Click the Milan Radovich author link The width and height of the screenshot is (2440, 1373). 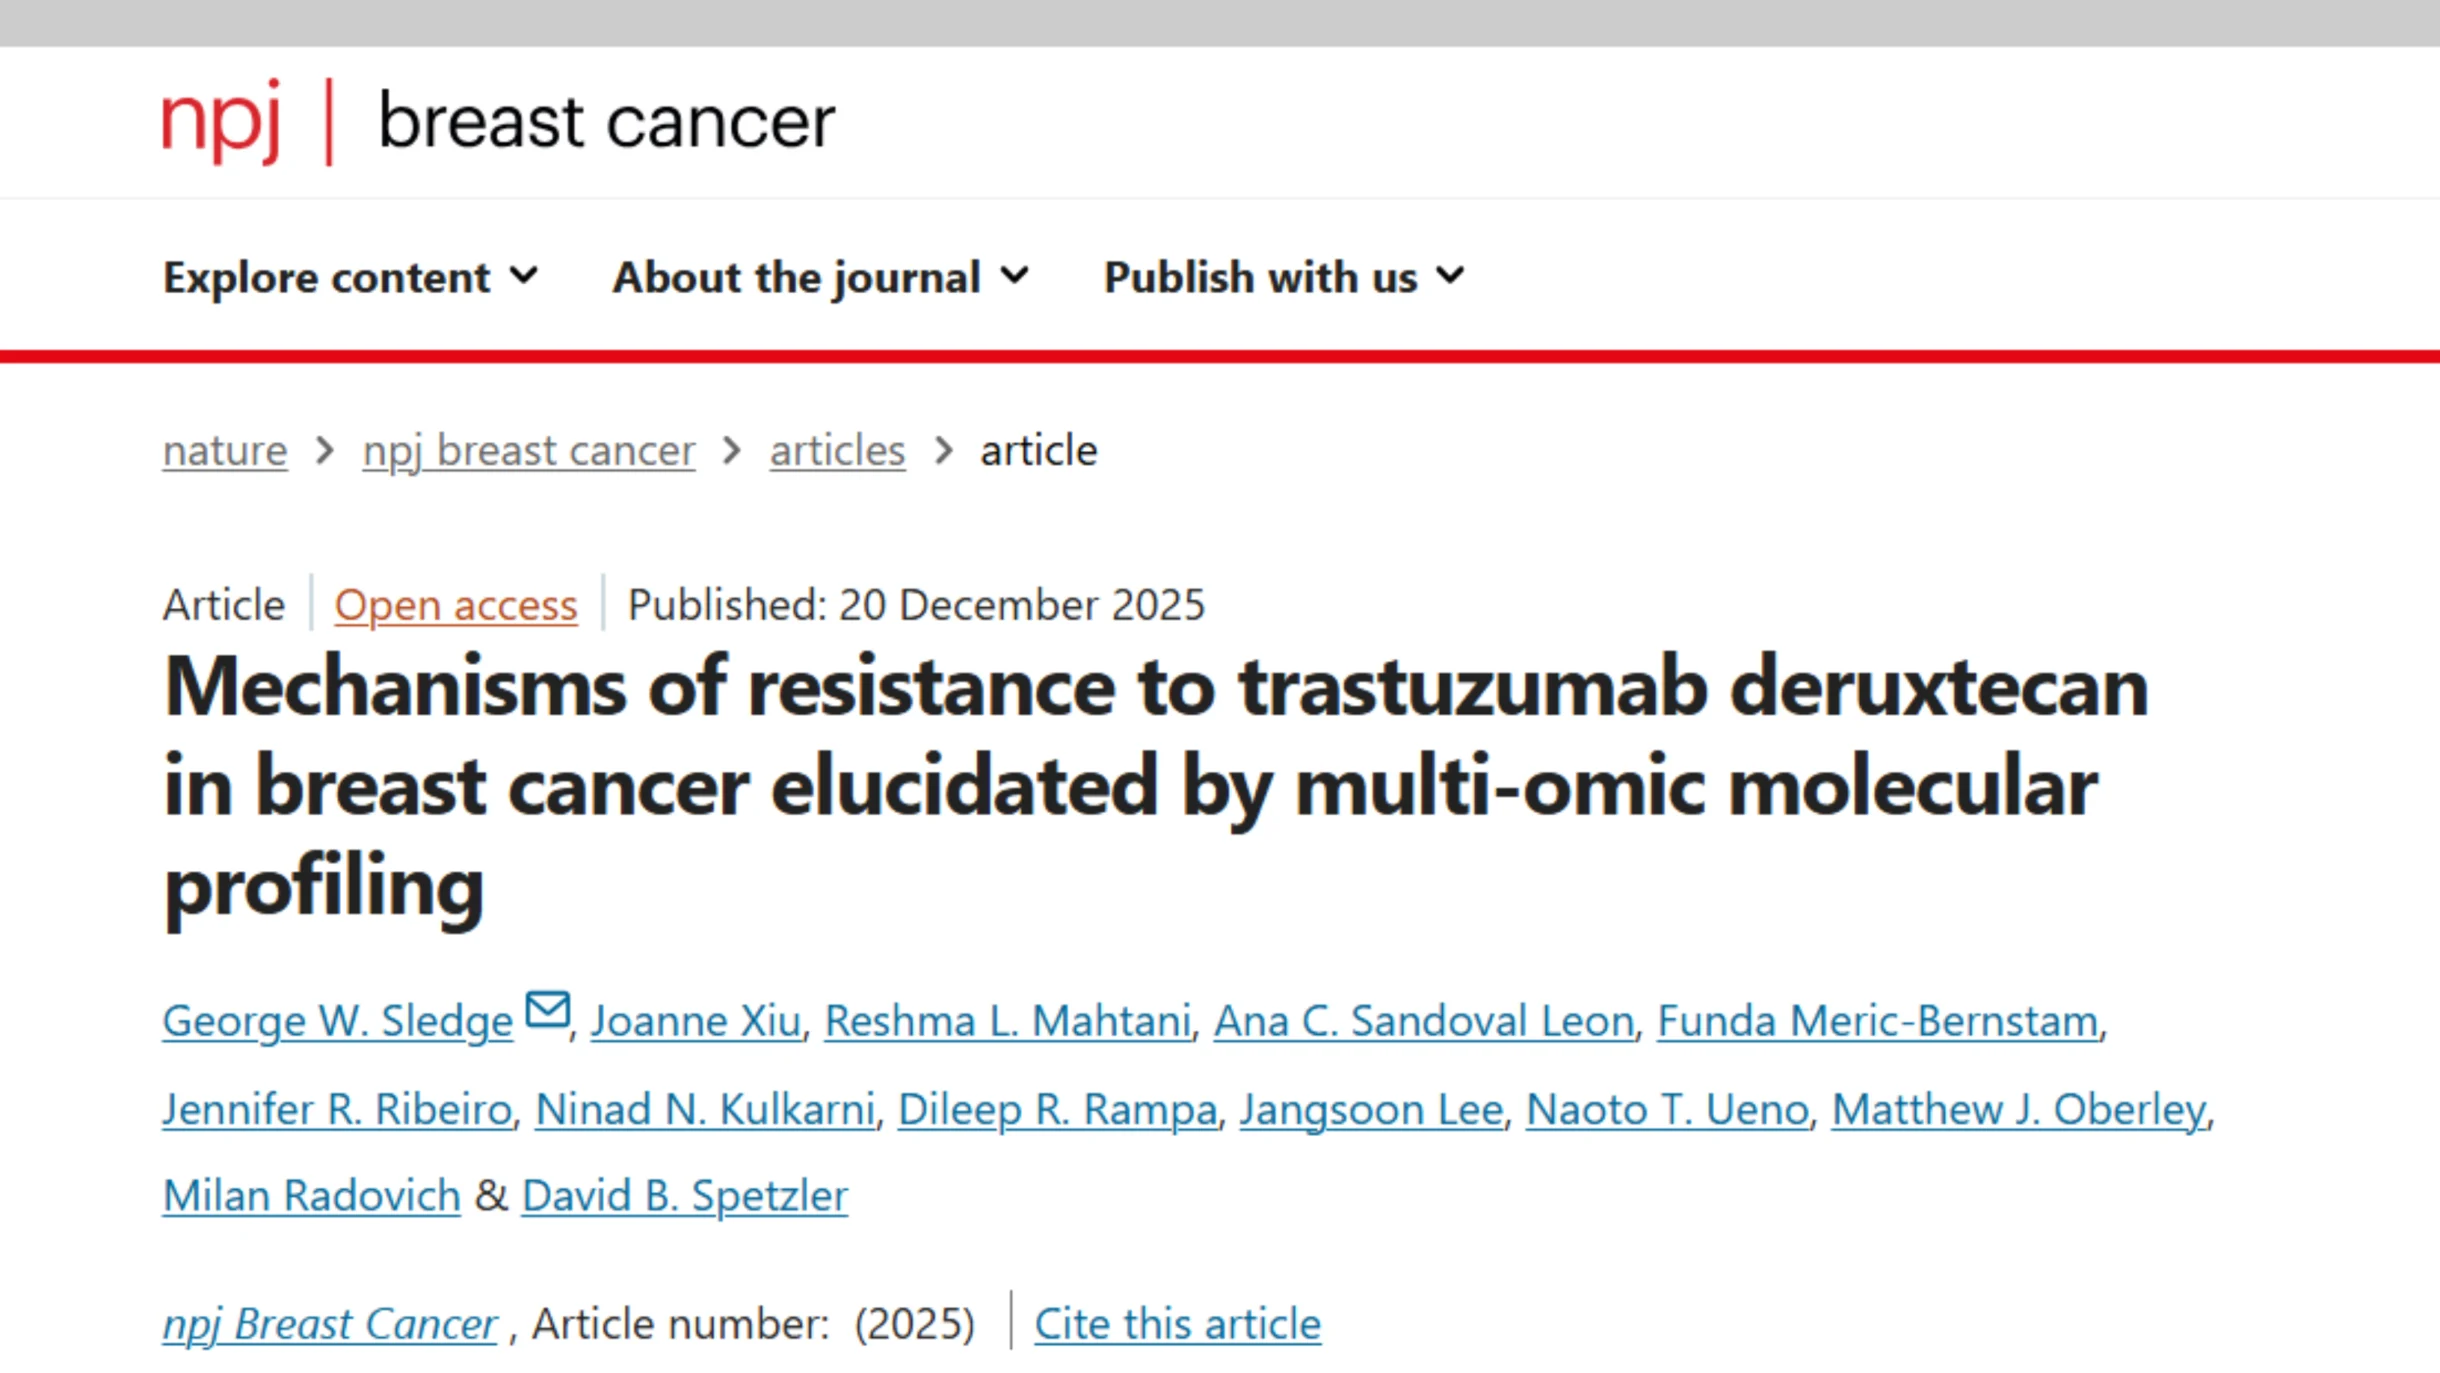click(310, 1194)
